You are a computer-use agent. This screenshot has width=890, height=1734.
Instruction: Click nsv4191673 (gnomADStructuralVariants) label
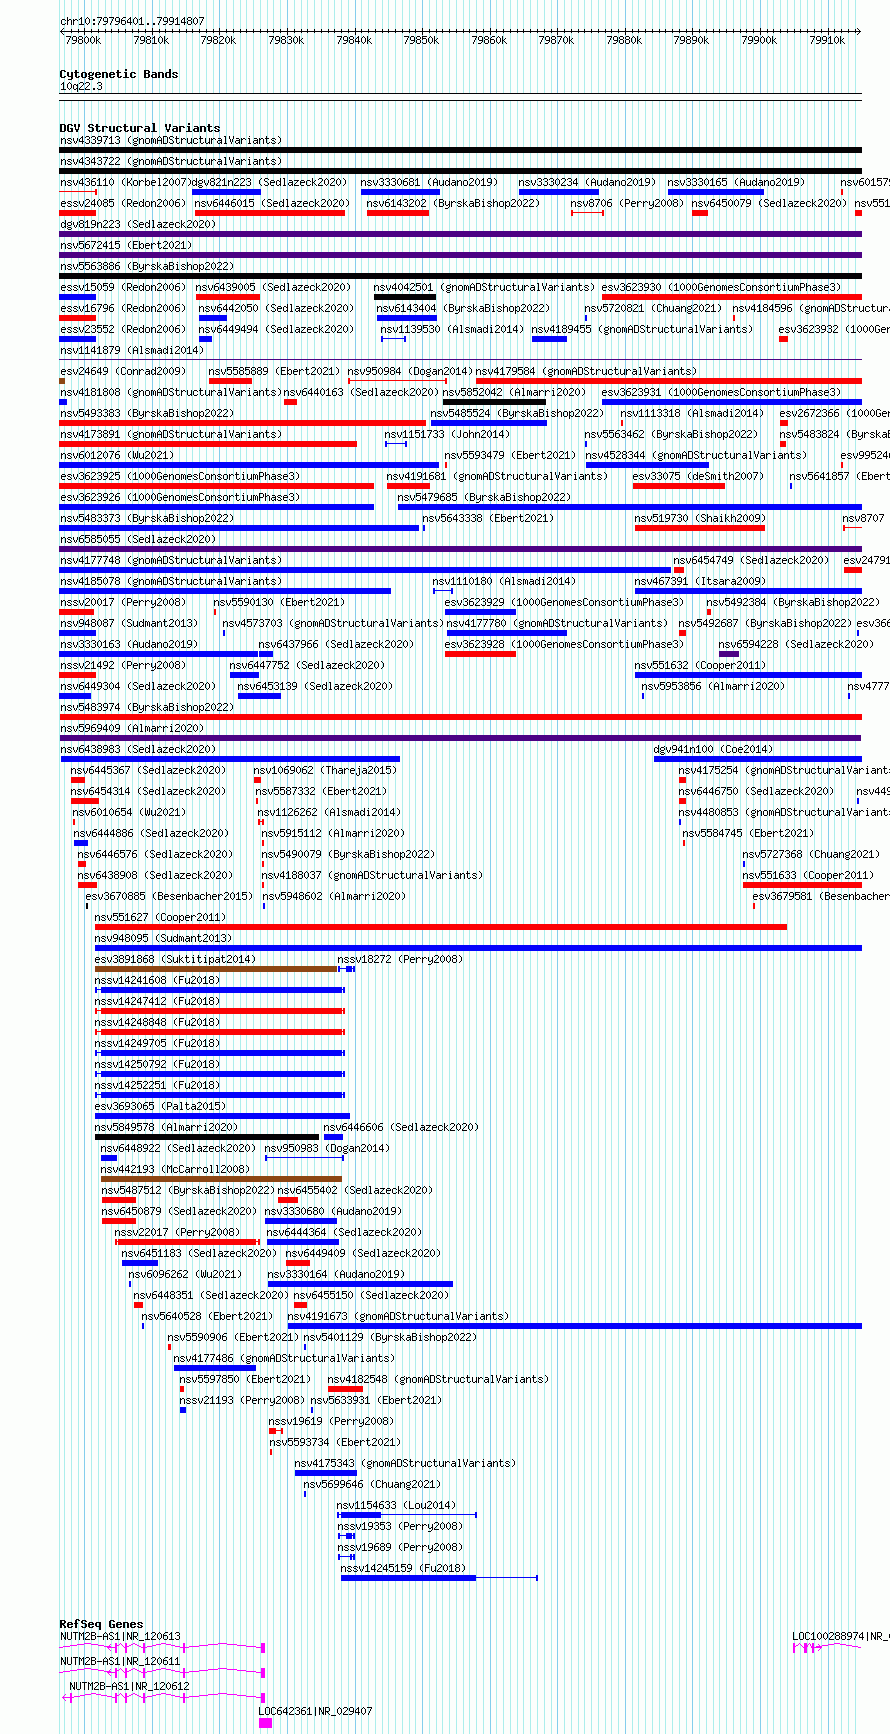(x=399, y=1316)
